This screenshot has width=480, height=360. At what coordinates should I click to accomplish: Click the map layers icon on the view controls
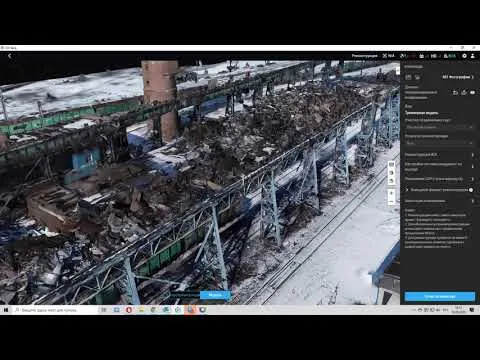tap(391, 164)
